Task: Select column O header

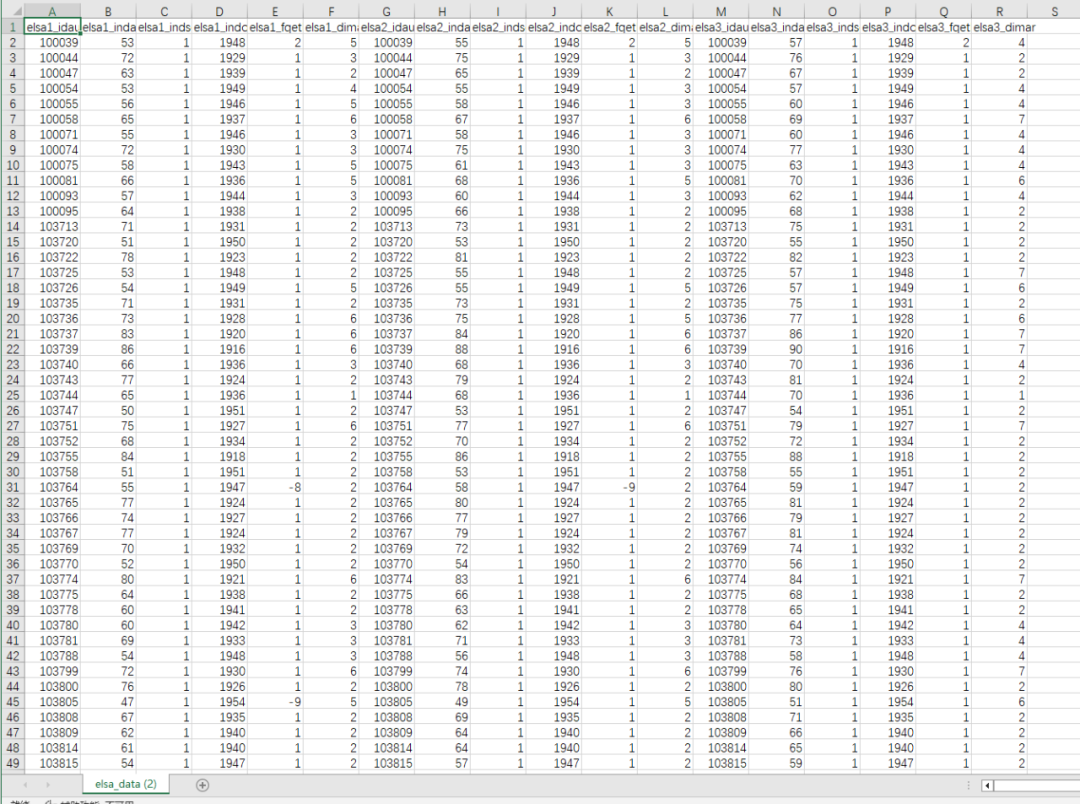Action: [833, 11]
